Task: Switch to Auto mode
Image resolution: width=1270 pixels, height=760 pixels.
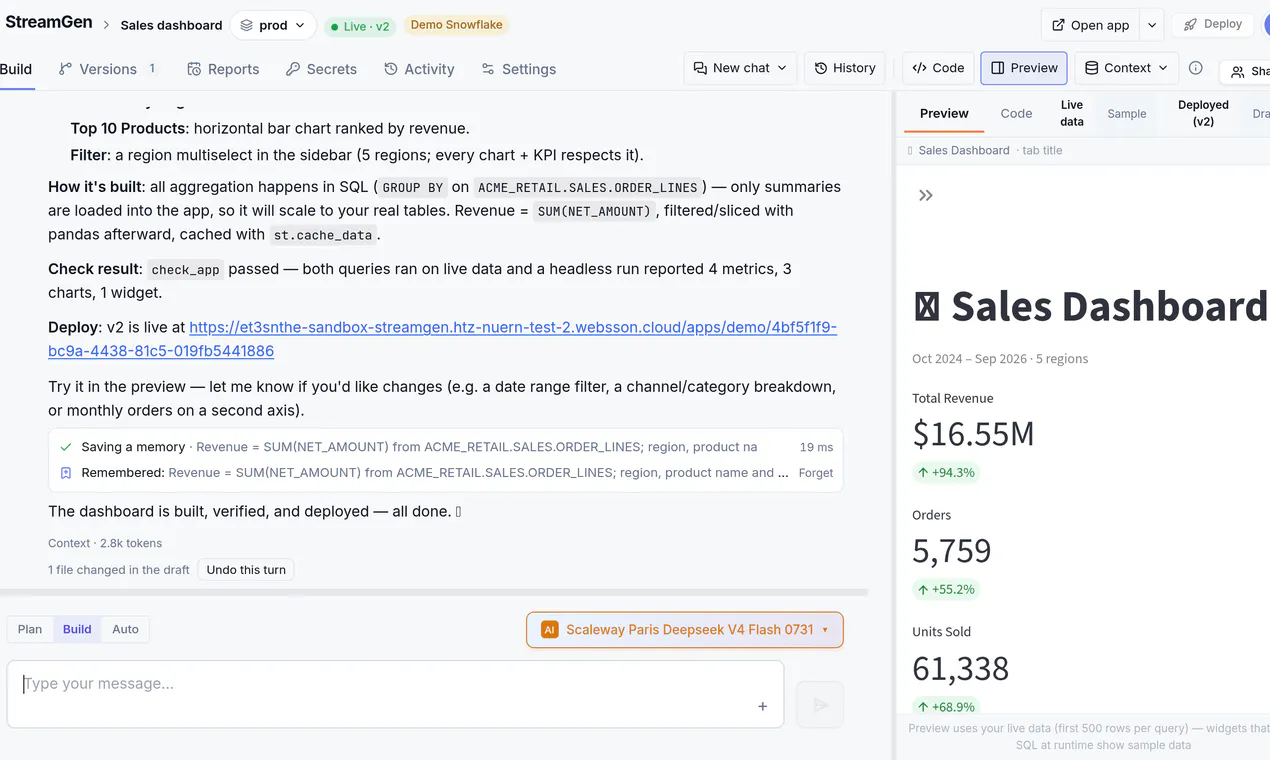Action: point(125,629)
